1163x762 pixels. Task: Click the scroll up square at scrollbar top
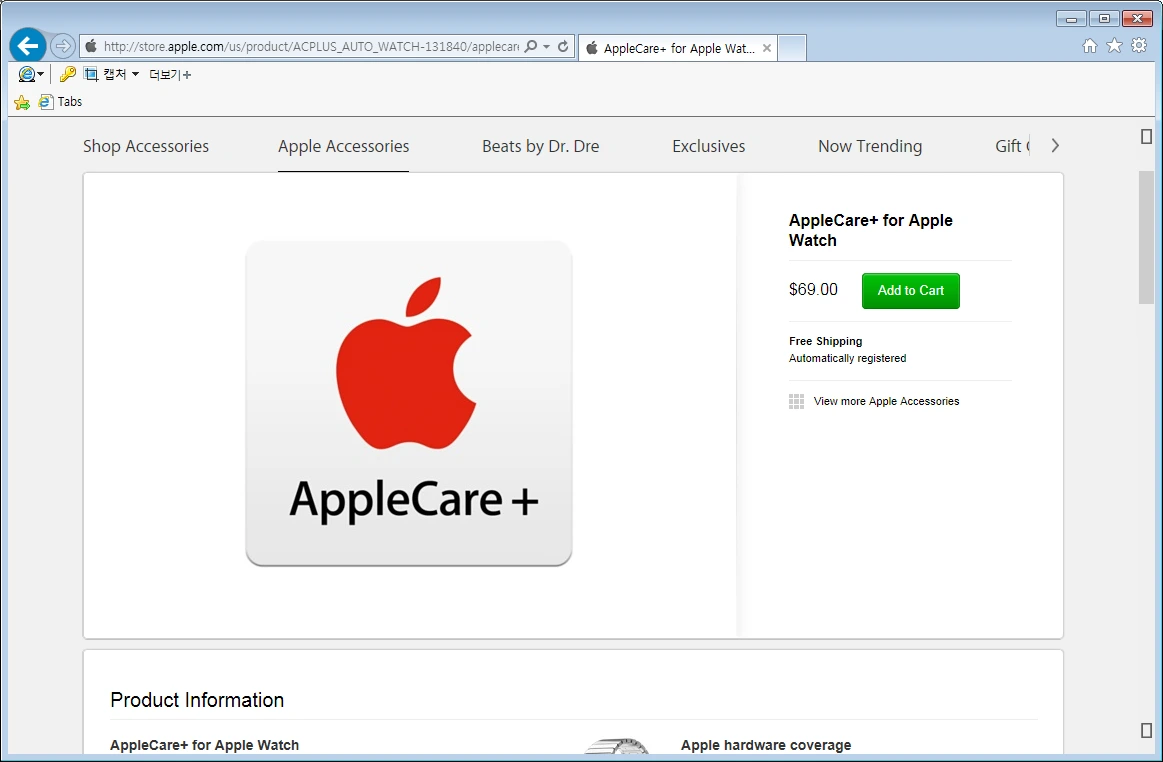click(1146, 137)
